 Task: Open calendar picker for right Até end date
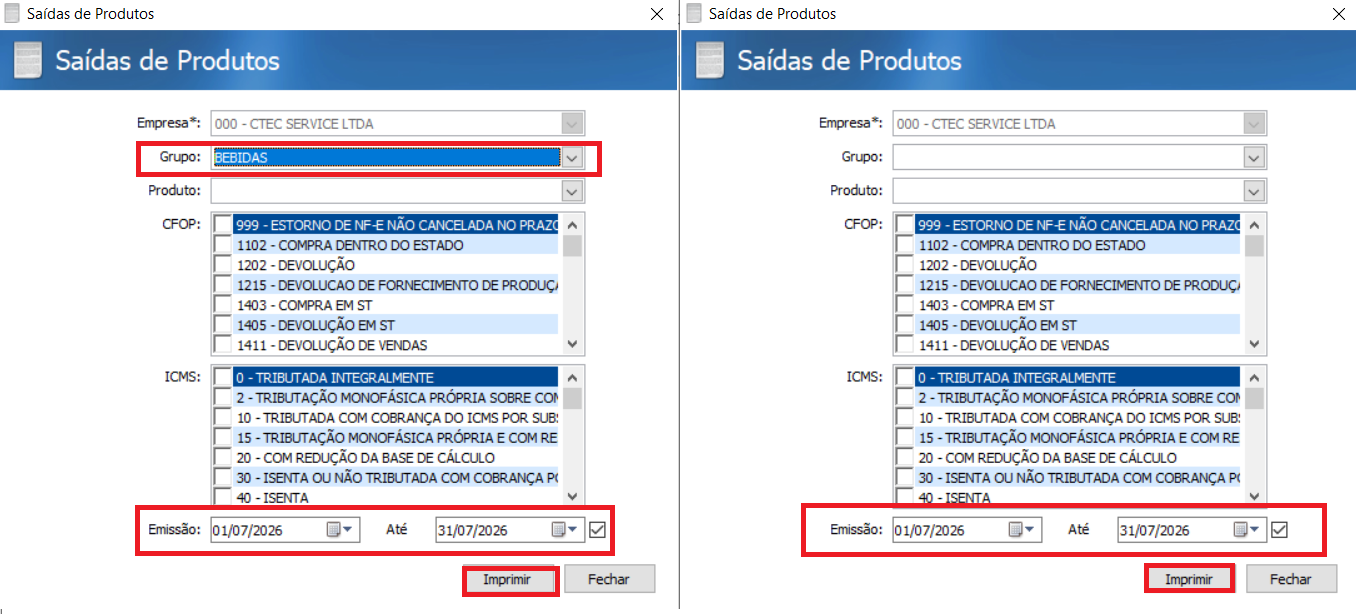click(1248, 530)
